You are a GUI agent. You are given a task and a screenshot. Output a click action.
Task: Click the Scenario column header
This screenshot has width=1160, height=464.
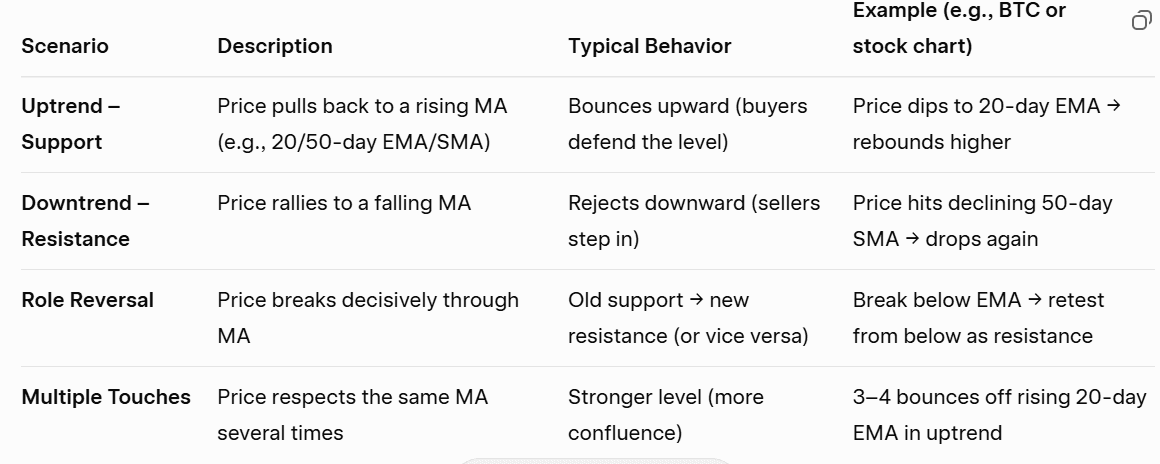[x=65, y=46]
